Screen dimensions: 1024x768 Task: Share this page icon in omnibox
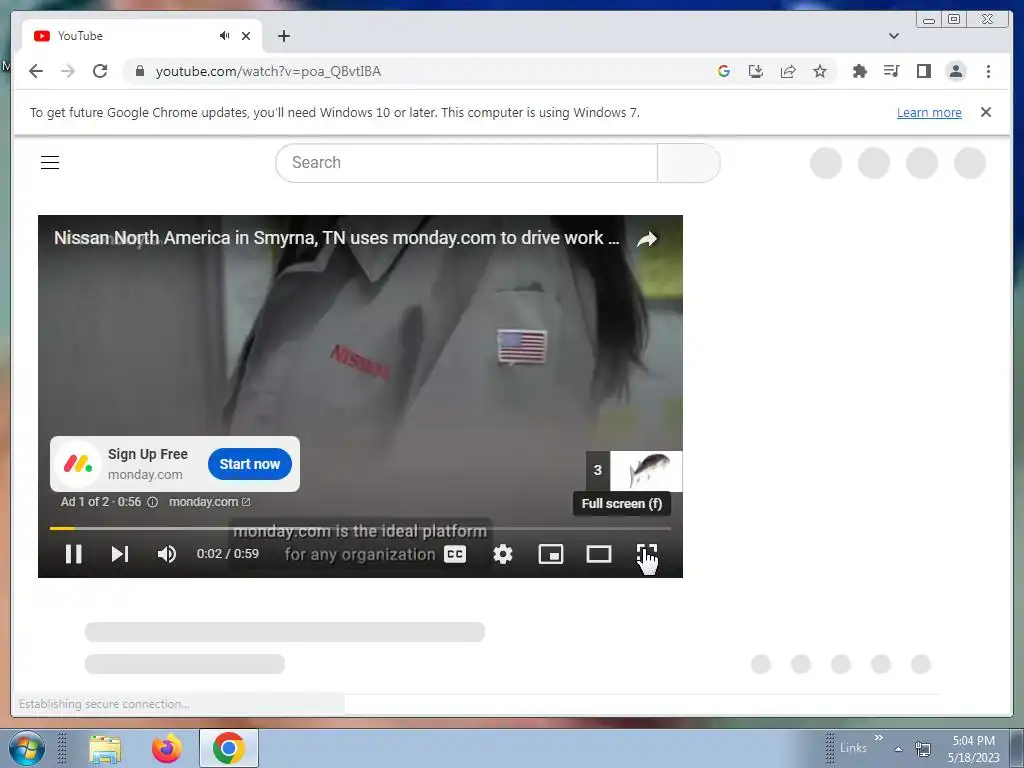pyautogui.click(x=788, y=71)
